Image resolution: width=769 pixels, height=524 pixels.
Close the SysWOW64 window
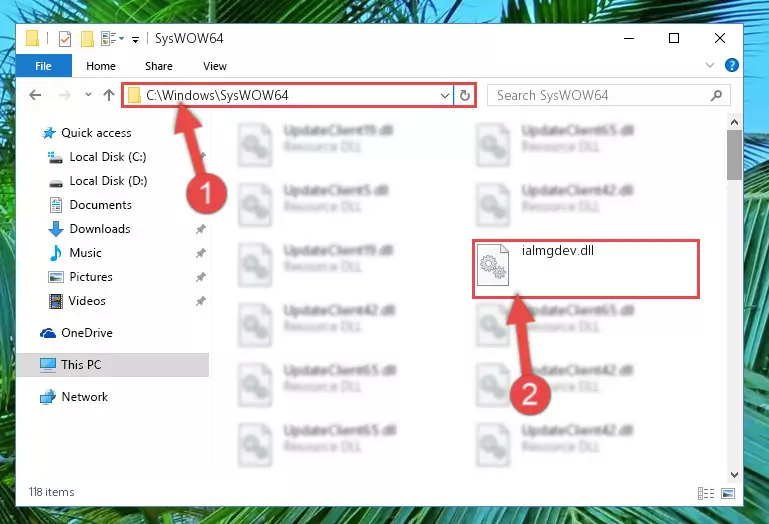coord(719,38)
